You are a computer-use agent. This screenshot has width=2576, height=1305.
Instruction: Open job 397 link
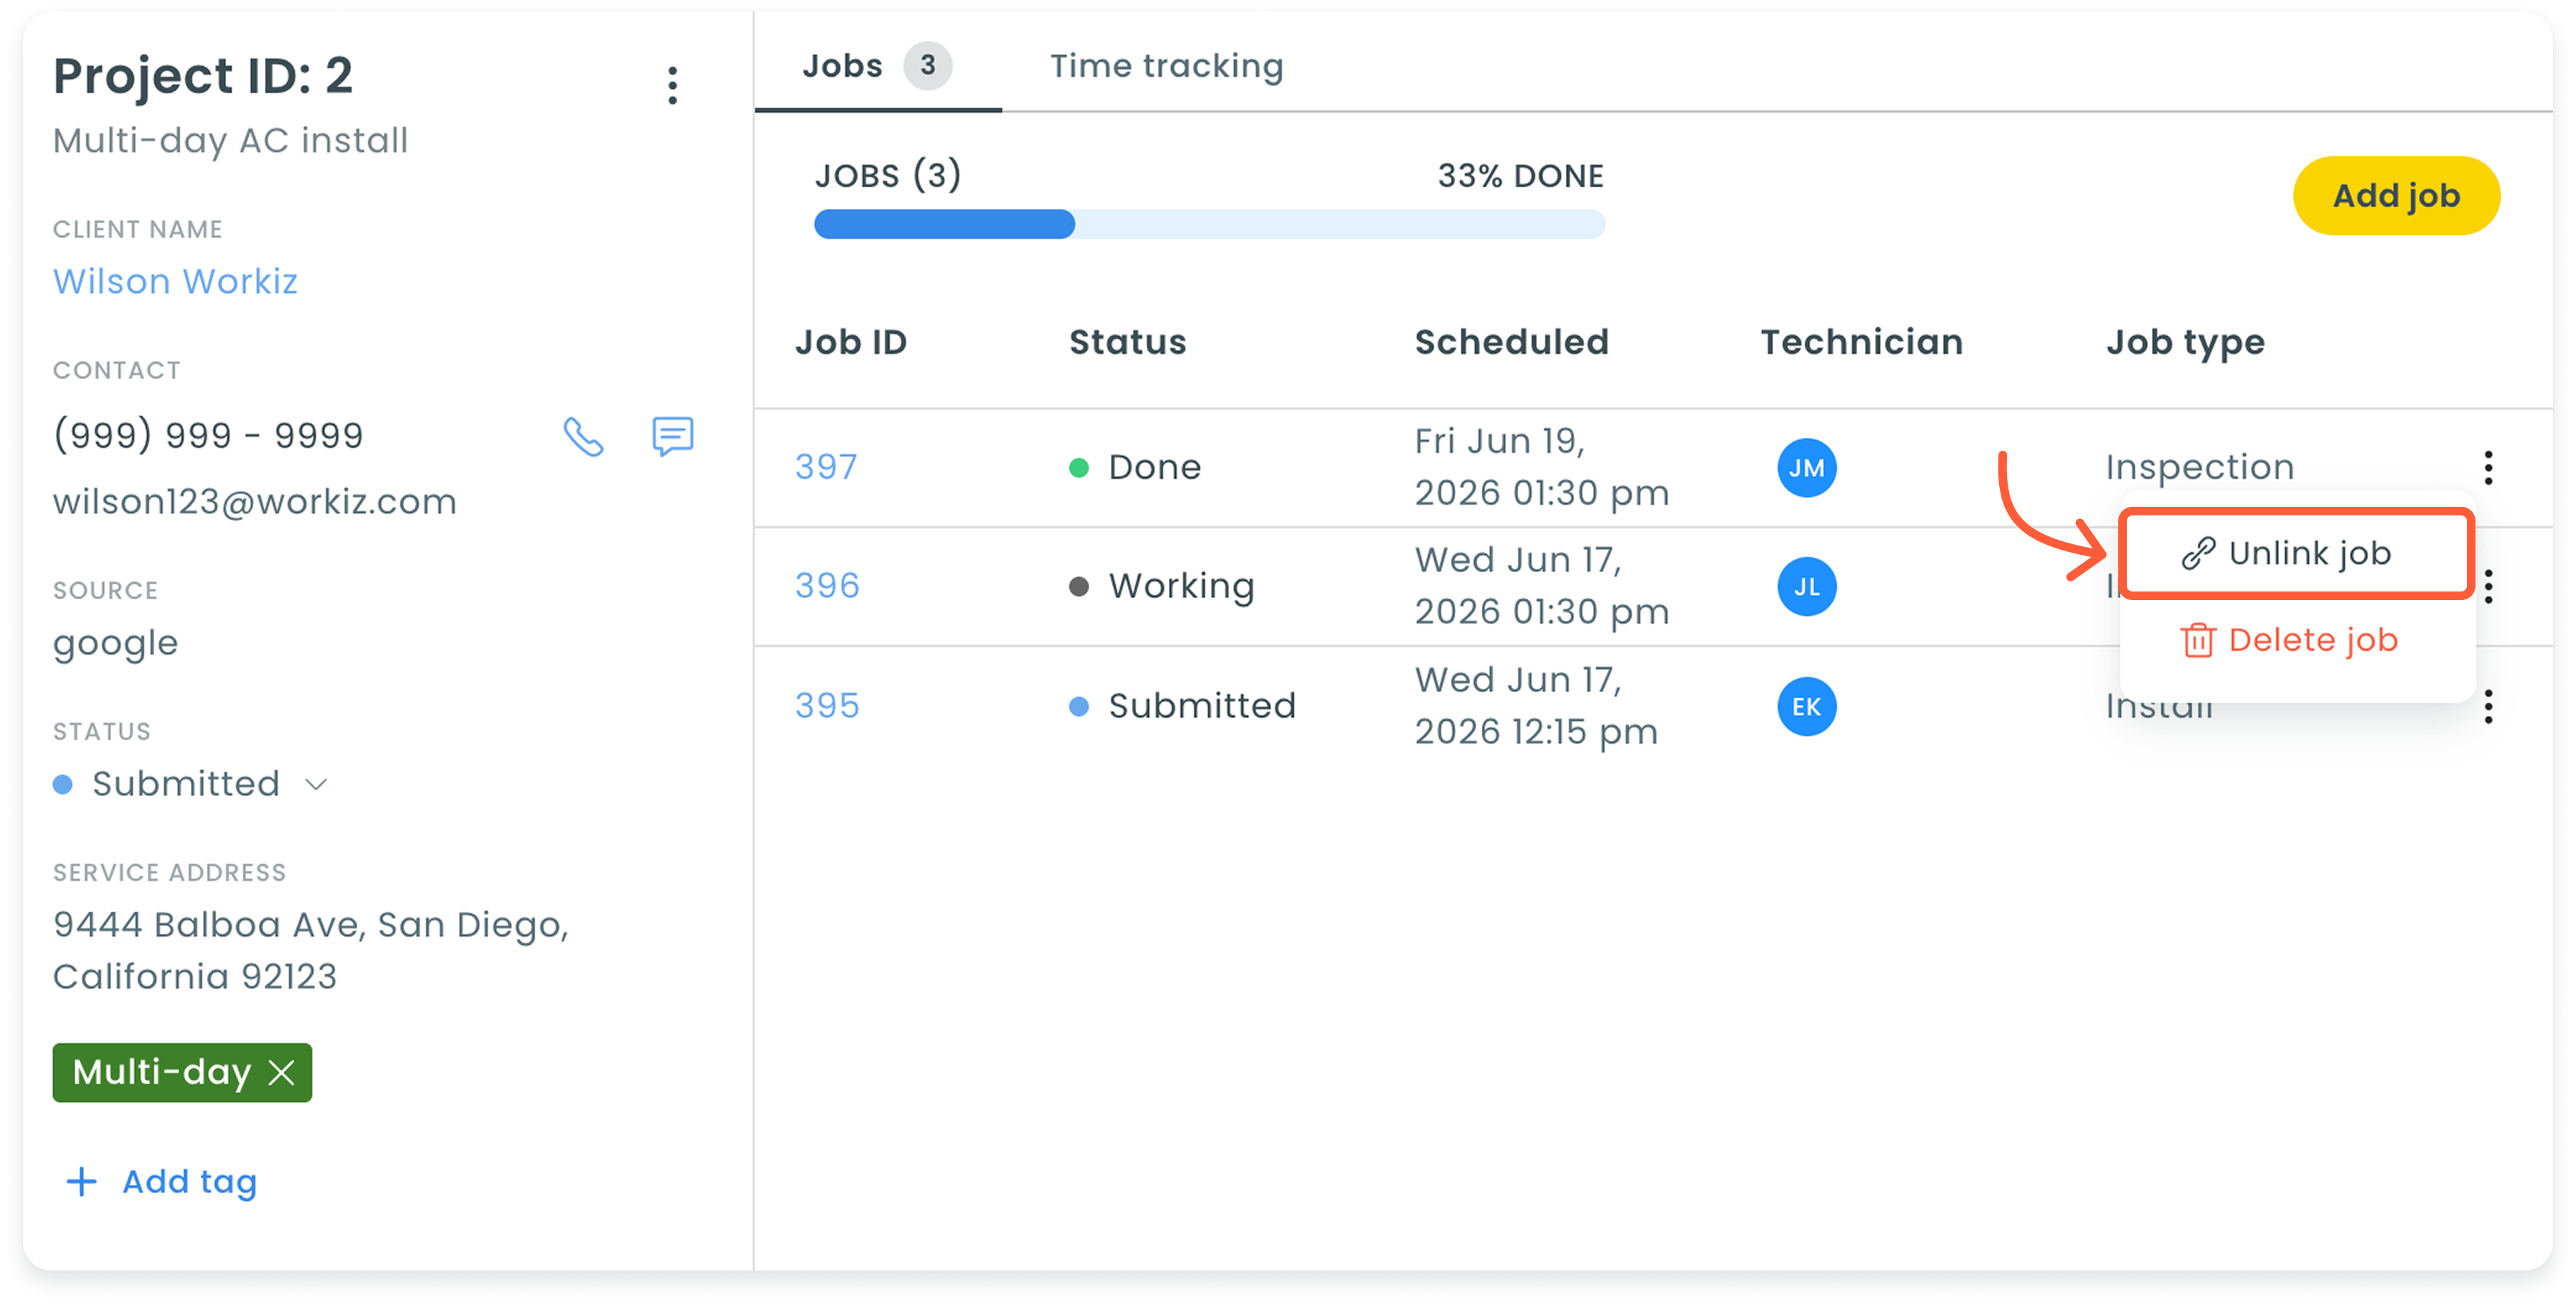coord(826,467)
